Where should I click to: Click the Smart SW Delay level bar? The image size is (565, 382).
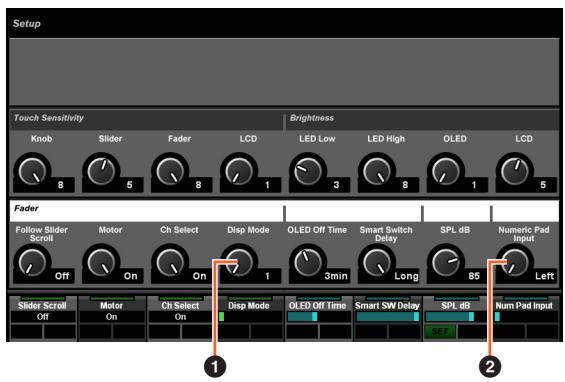[x=388, y=317]
